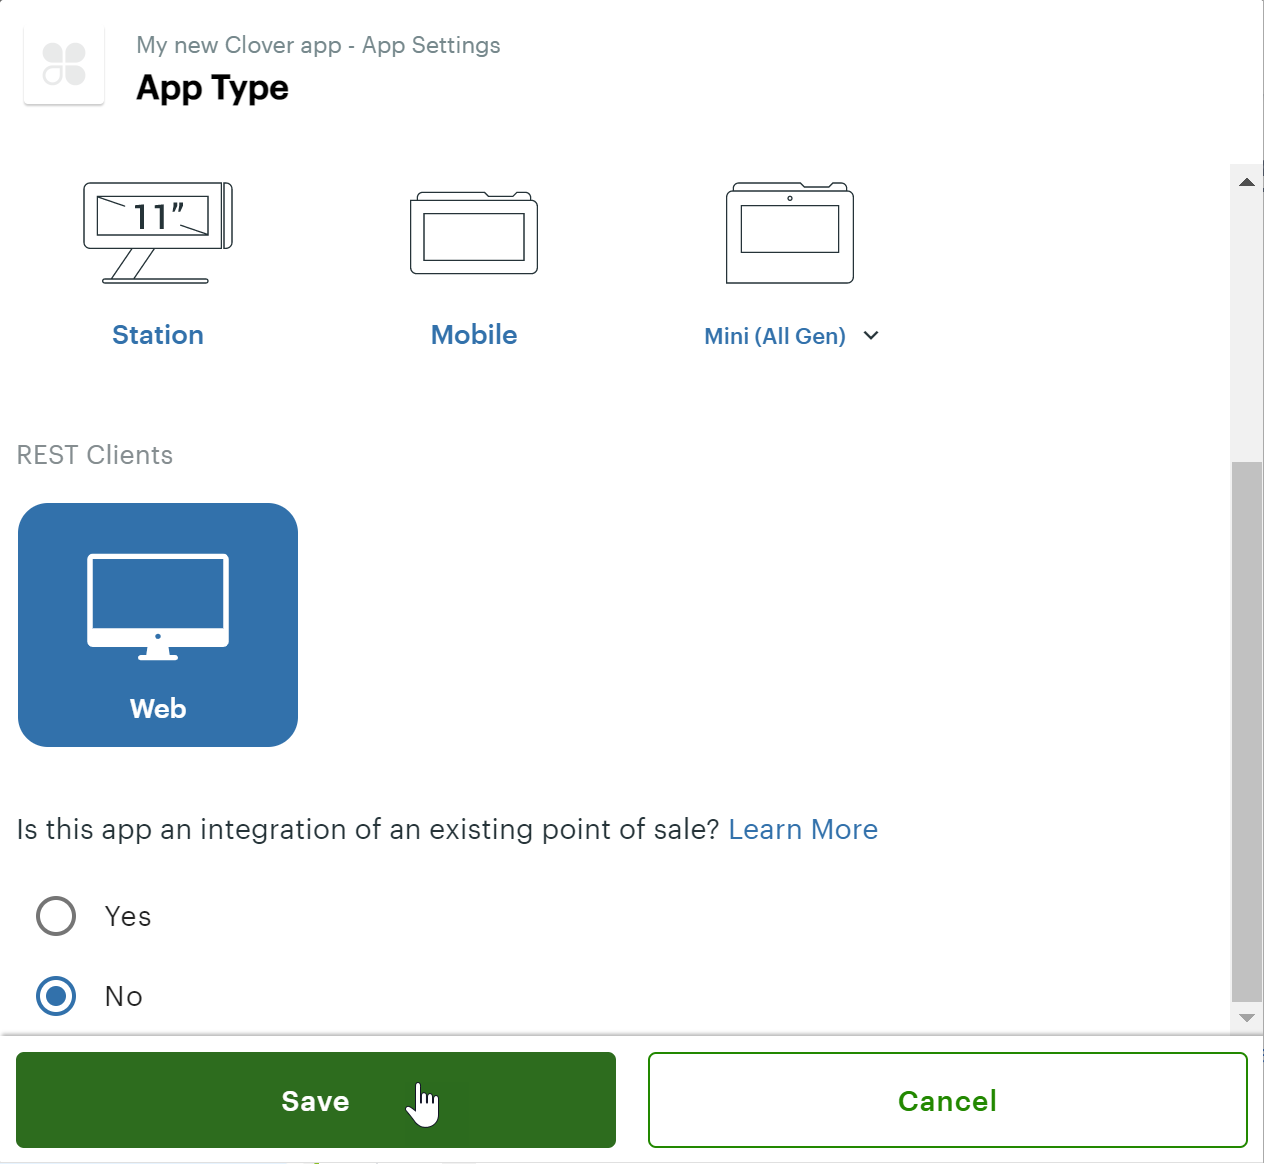Cancel the app type changes
This screenshot has width=1264, height=1164.
pyautogui.click(x=948, y=1100)
